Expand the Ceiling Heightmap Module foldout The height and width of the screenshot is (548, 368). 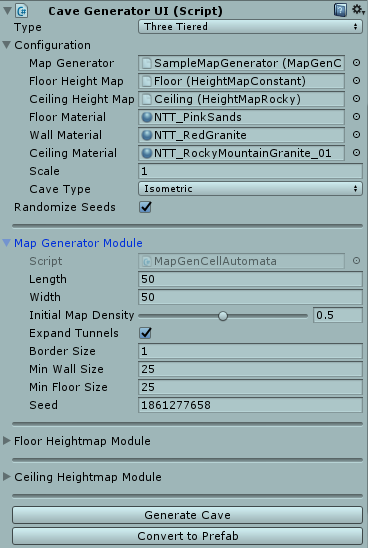click(x=7, y=477)
